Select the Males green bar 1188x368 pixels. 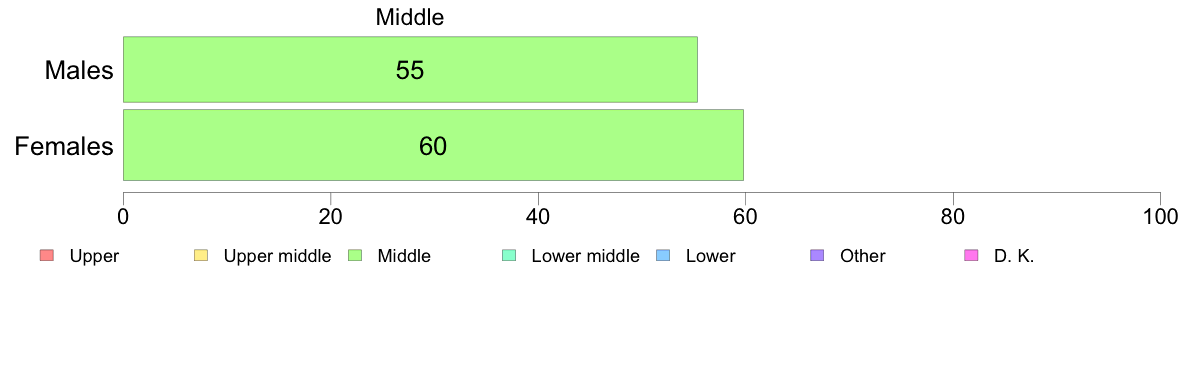tap(410, 69)
